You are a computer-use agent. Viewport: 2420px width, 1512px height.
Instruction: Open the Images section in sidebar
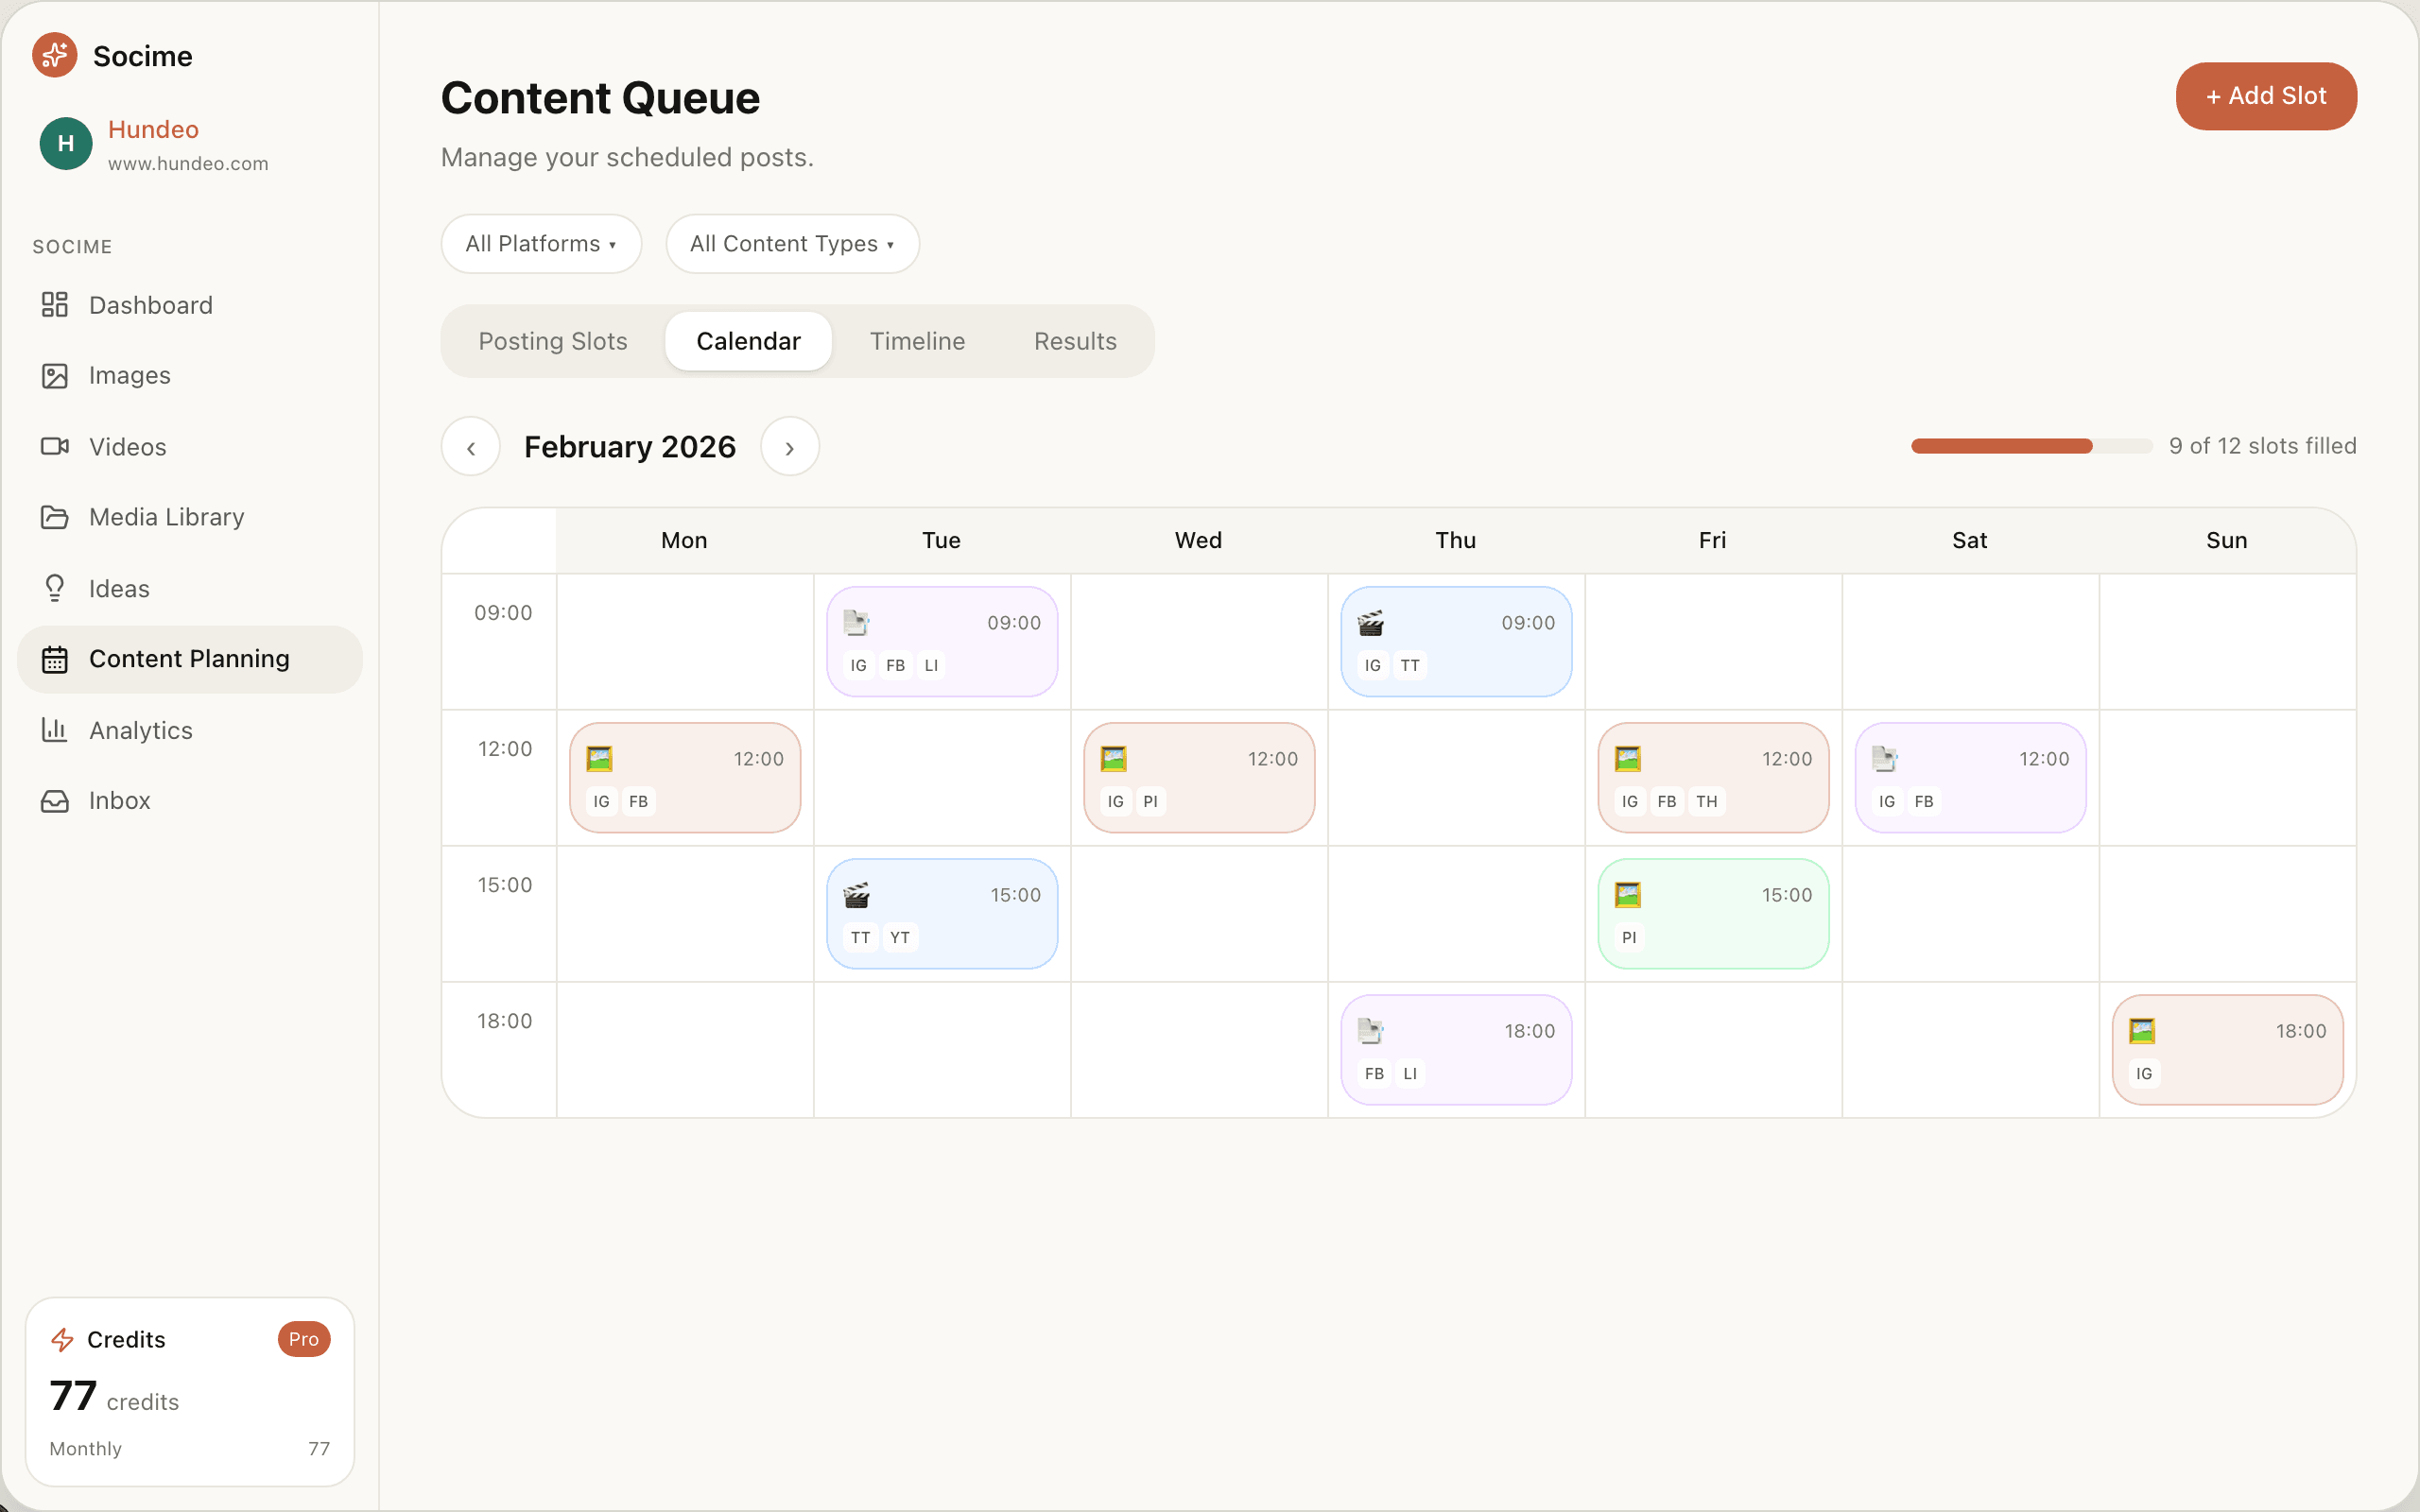pyautogui.click(x=130, y=375)
